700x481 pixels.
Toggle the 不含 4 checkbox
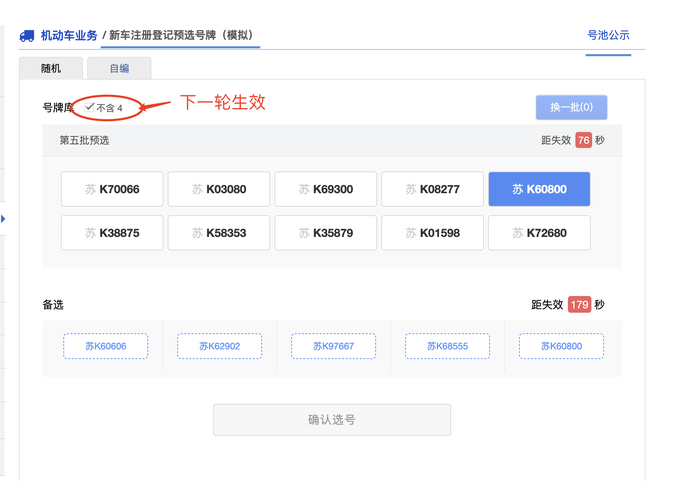pos(90,107)
